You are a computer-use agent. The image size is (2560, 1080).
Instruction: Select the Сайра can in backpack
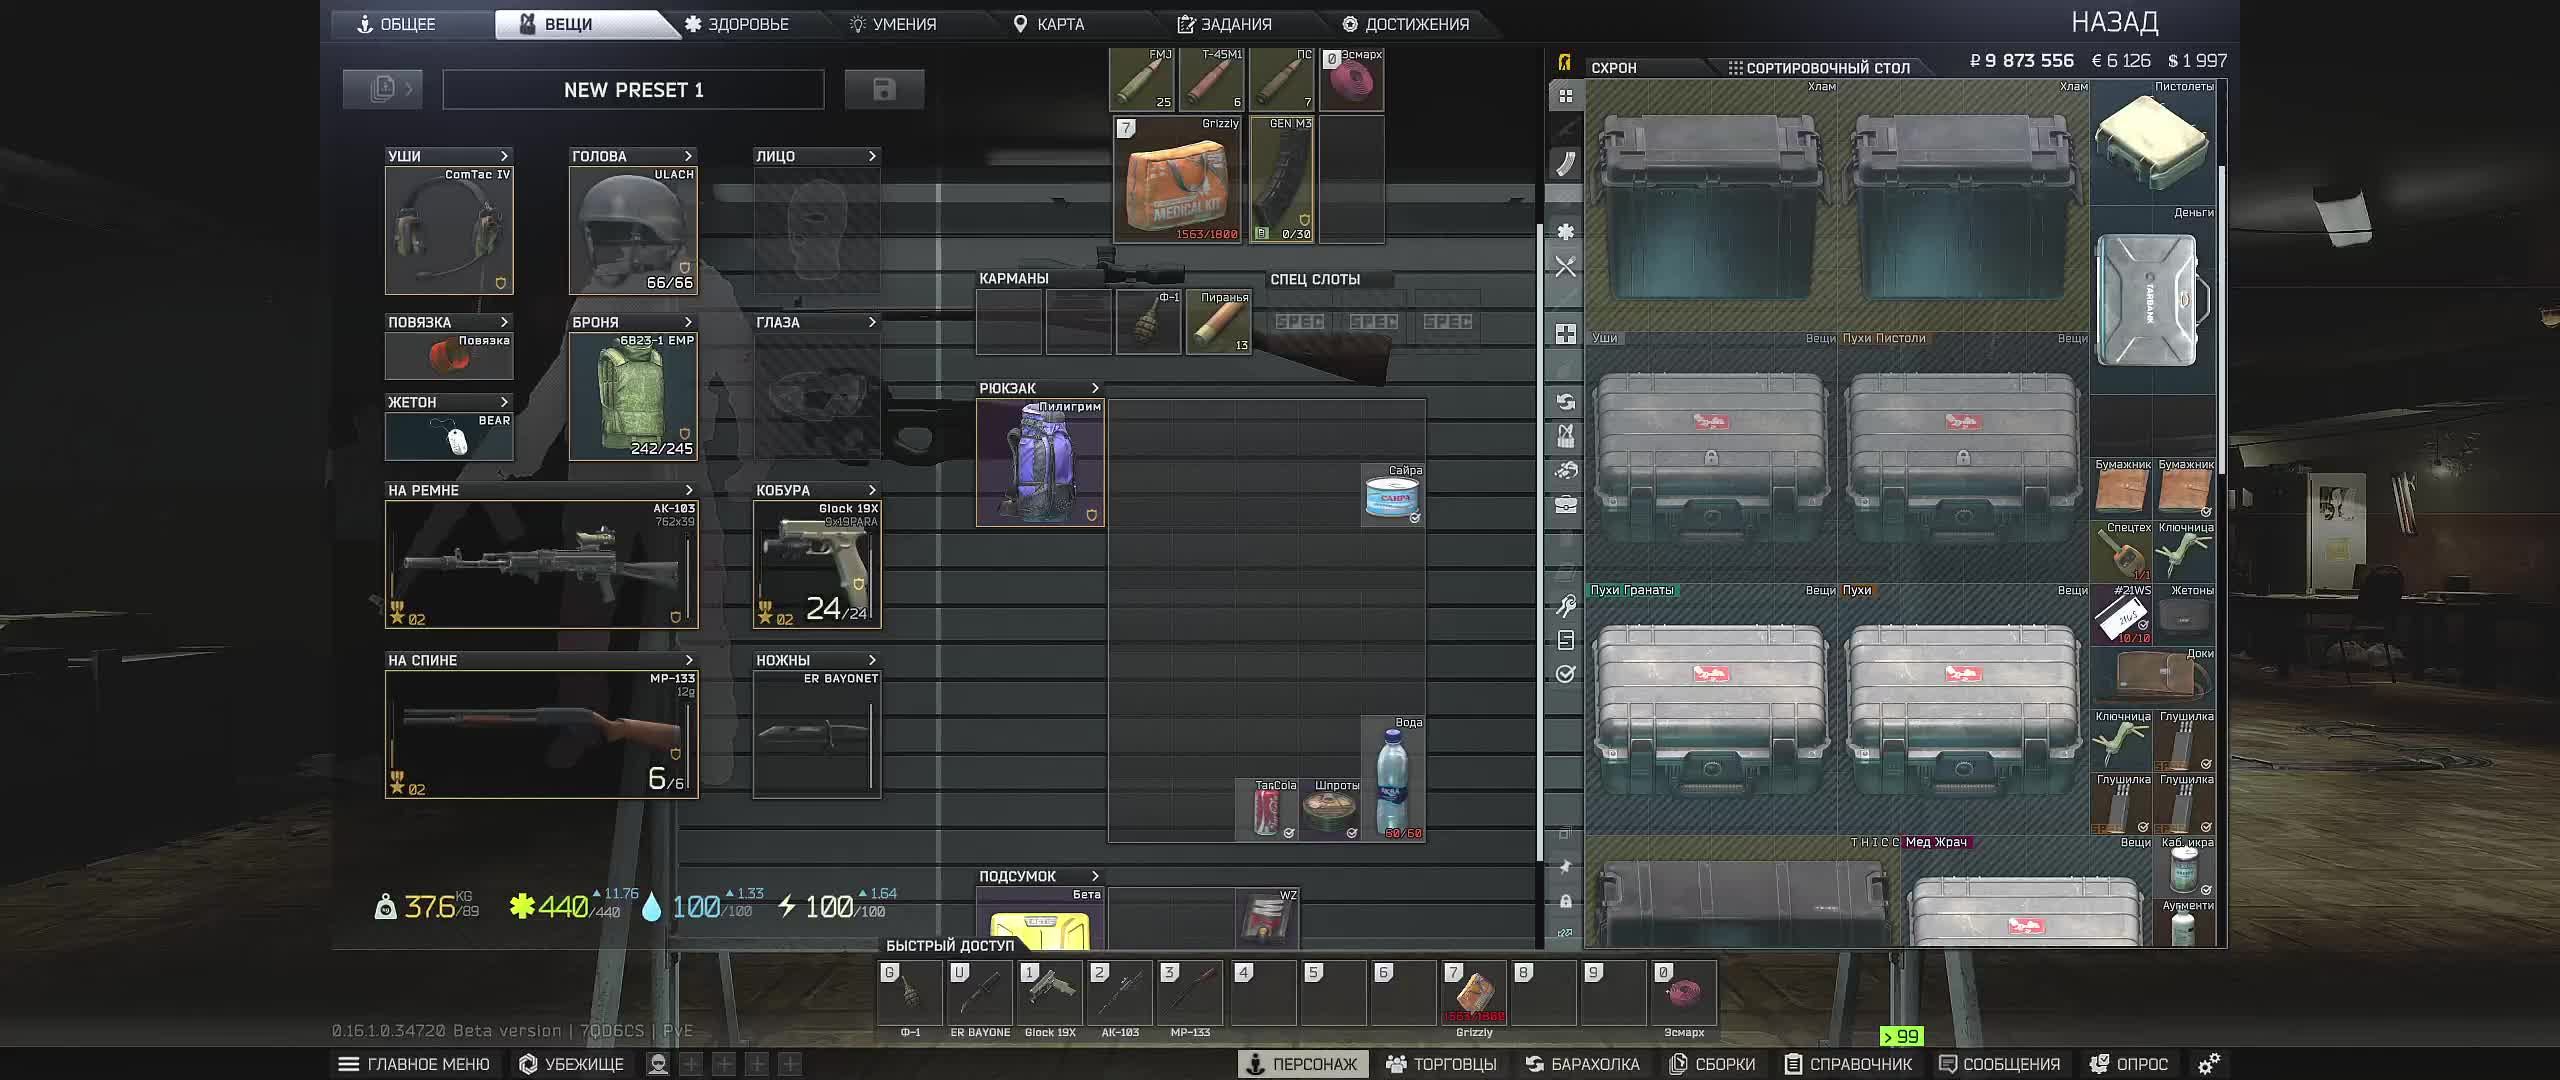pyautogui.click(x=1393, y=494)
